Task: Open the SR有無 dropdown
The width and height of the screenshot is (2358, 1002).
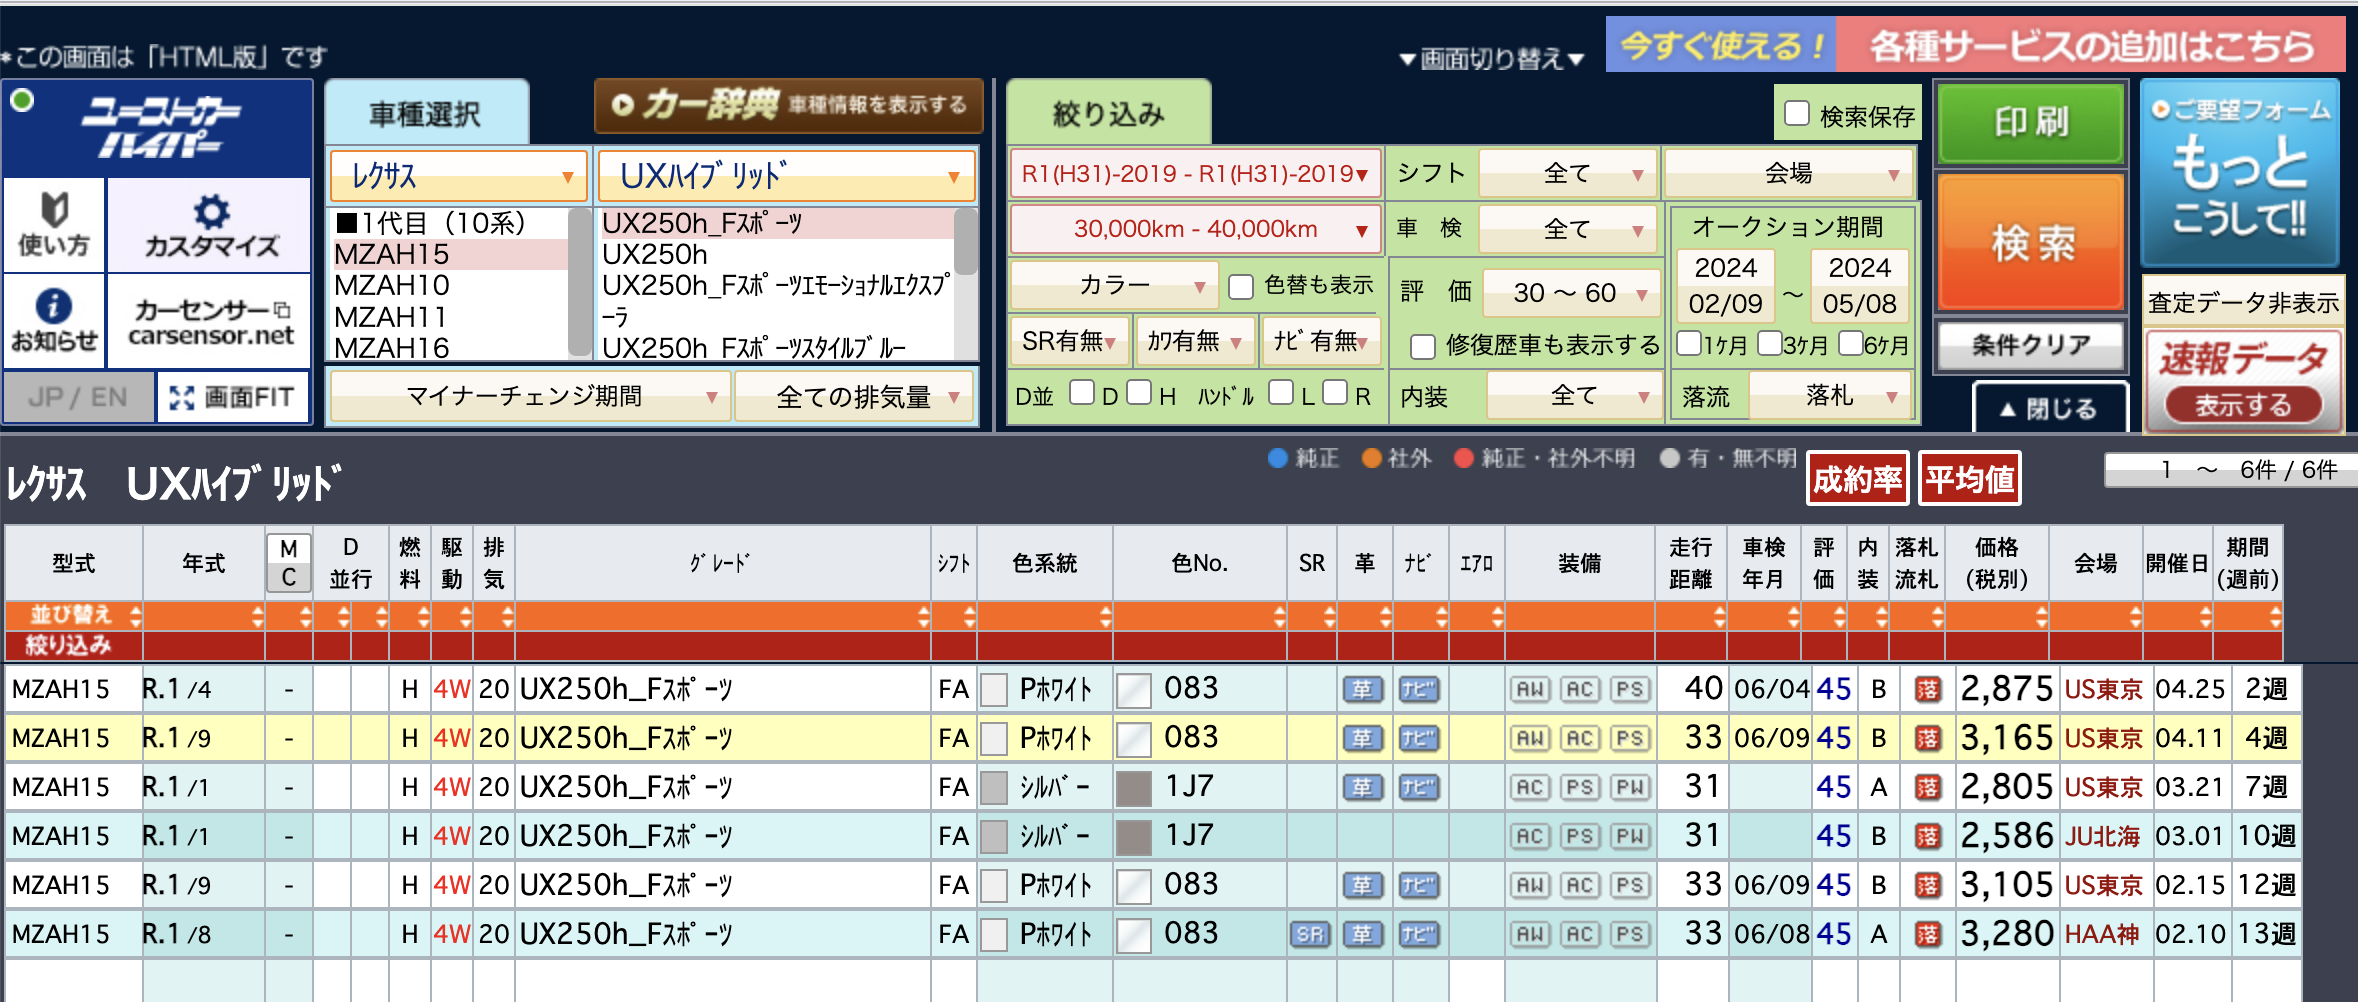Action: point(1070,342)
